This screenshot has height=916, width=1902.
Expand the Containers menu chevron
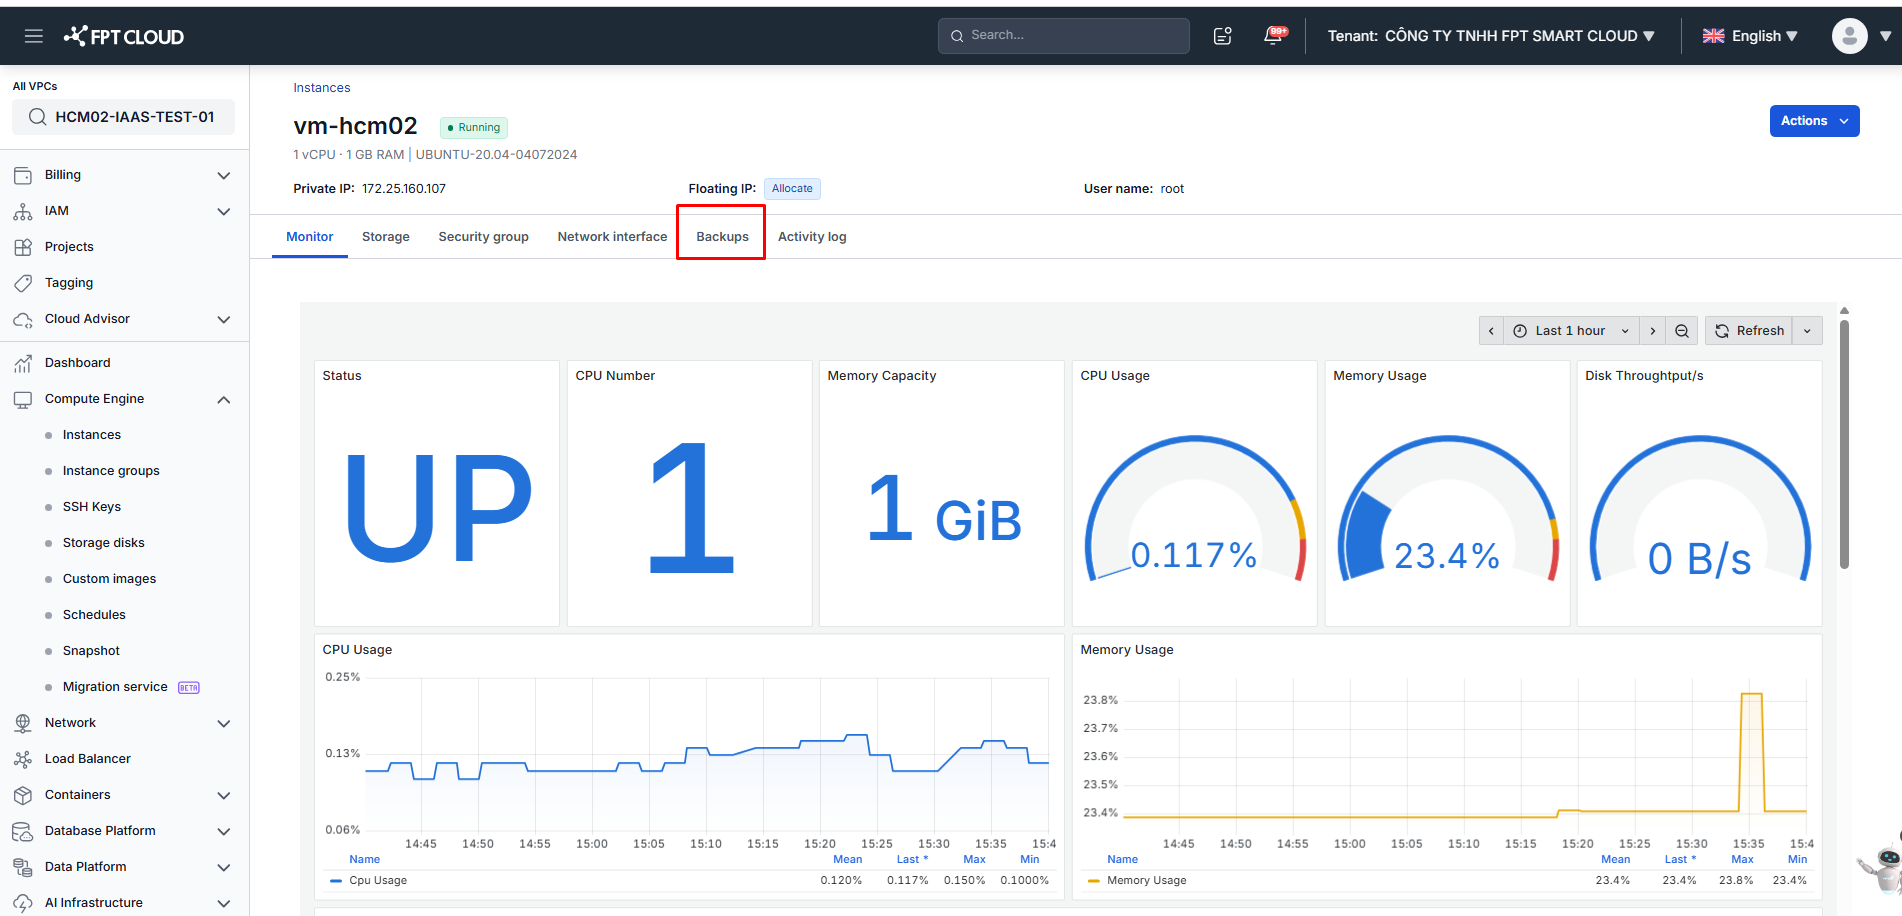tap(224, 796)
